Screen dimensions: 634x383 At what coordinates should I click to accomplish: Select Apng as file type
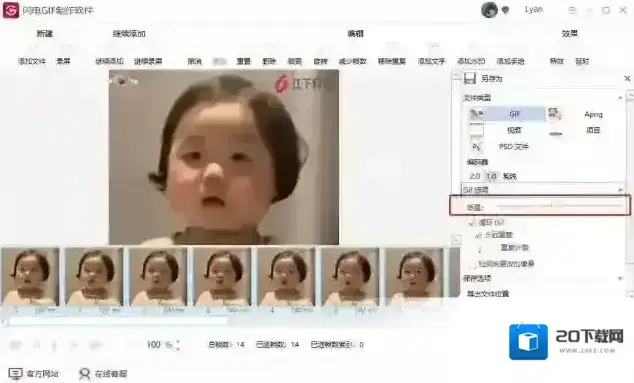pos(593,114)
